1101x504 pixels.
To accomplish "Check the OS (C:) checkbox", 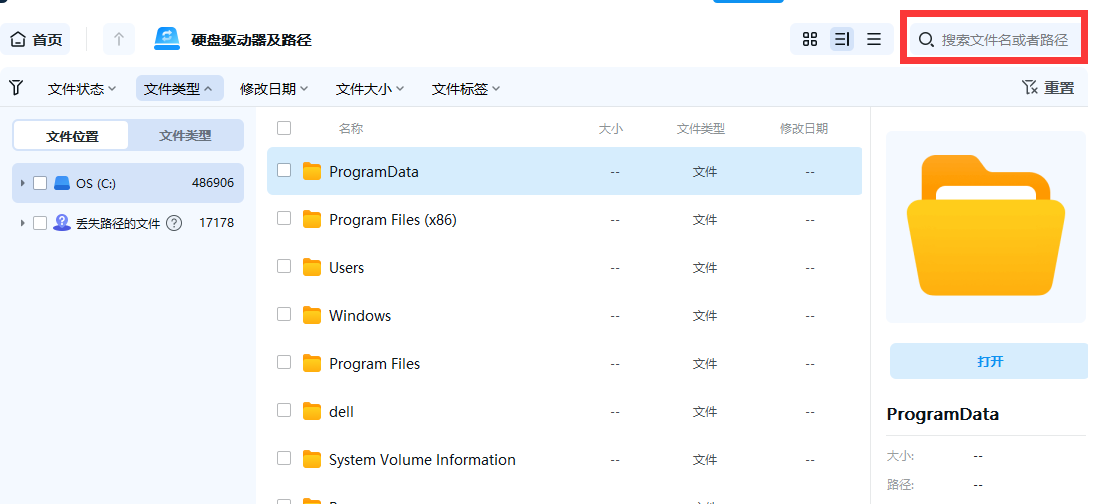I will (40, 183).
